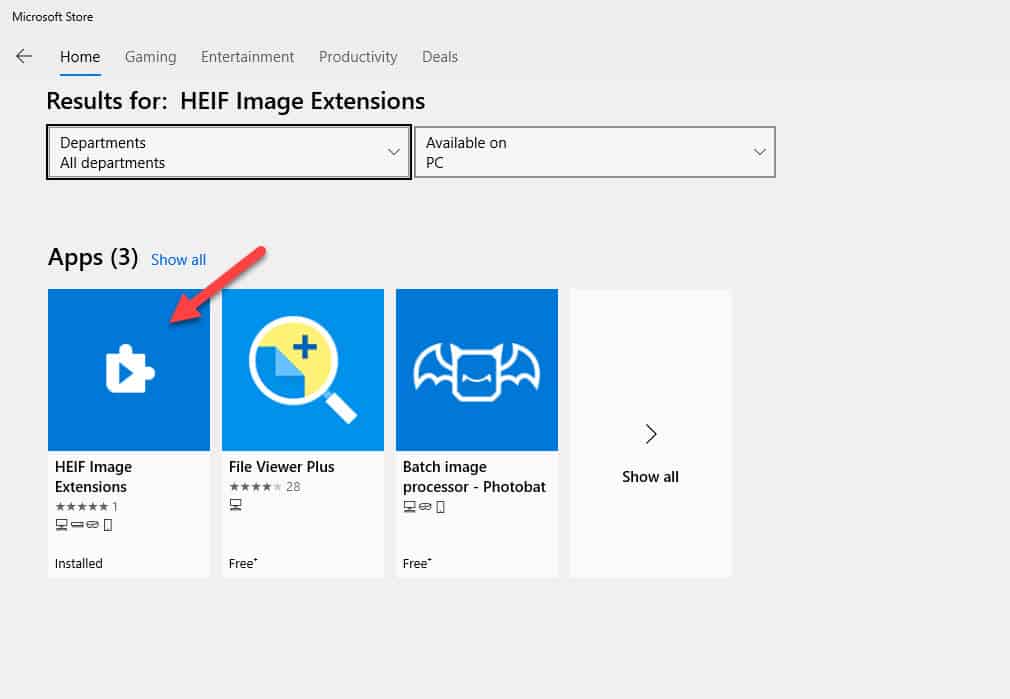The image size is (1010, 699).
Task: Open the HEIF Image Extensions puzzle-piece tile
Action: tap(129, 370)
